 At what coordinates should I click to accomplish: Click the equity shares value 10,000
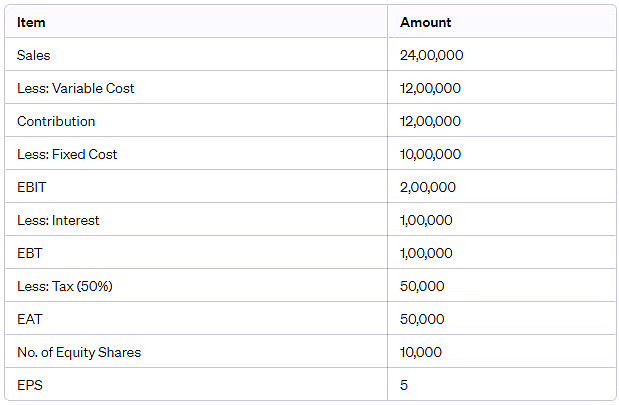click(x=421, y=352)
